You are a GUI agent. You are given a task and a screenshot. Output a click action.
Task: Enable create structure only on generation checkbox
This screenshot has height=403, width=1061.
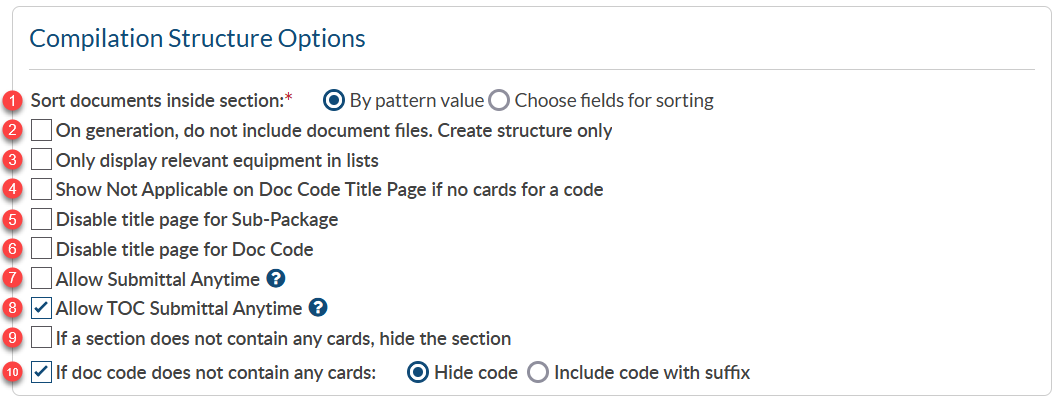42,130
